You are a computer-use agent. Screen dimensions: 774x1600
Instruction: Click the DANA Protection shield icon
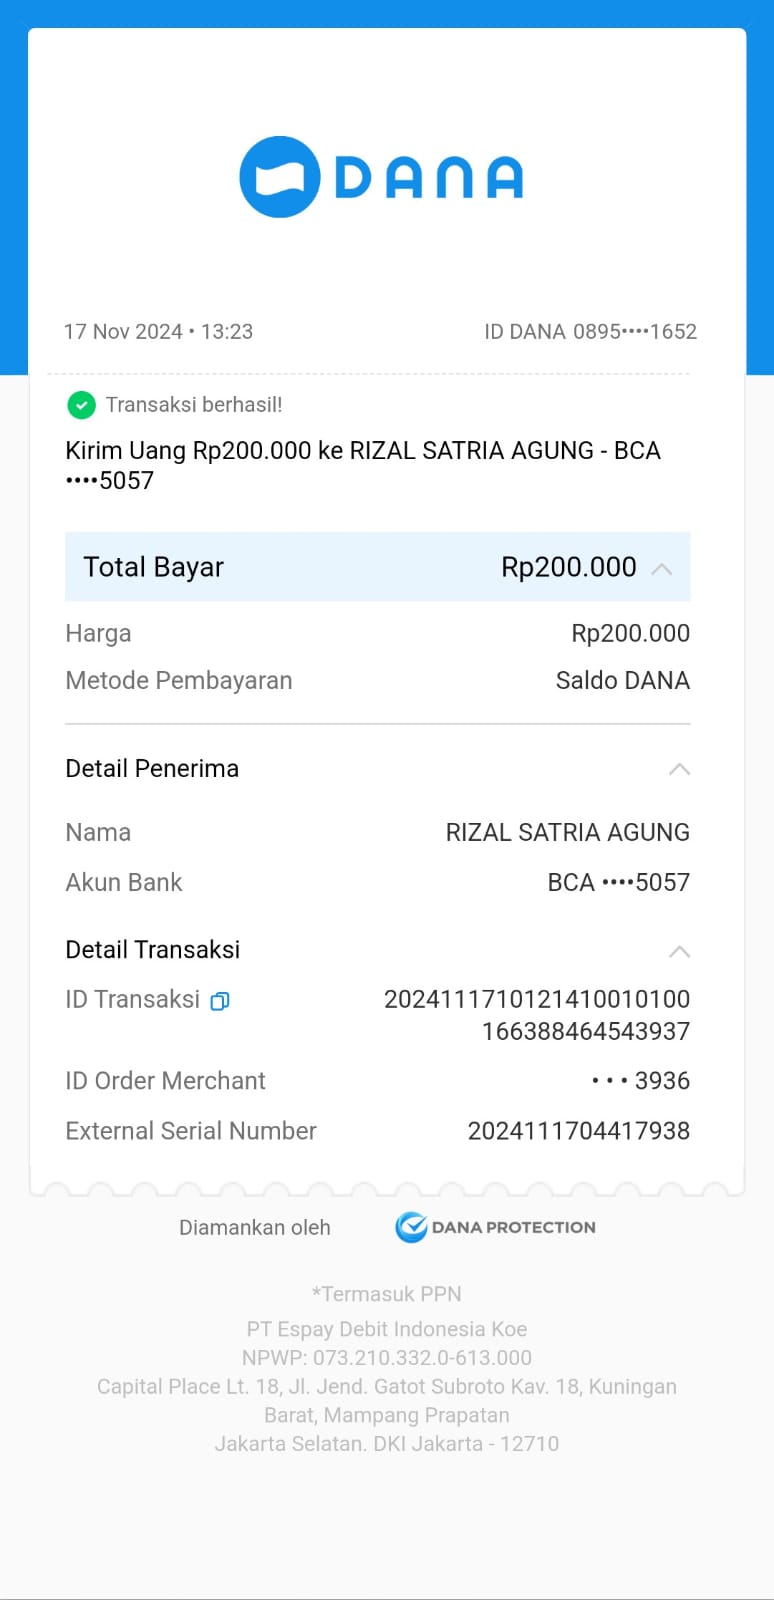411,1227
